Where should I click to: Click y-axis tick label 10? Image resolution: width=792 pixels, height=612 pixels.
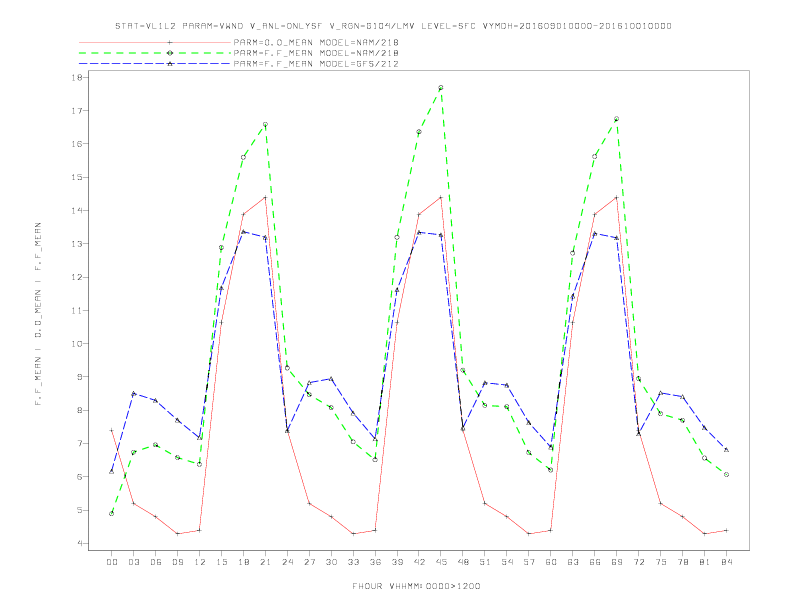point(77,344)
